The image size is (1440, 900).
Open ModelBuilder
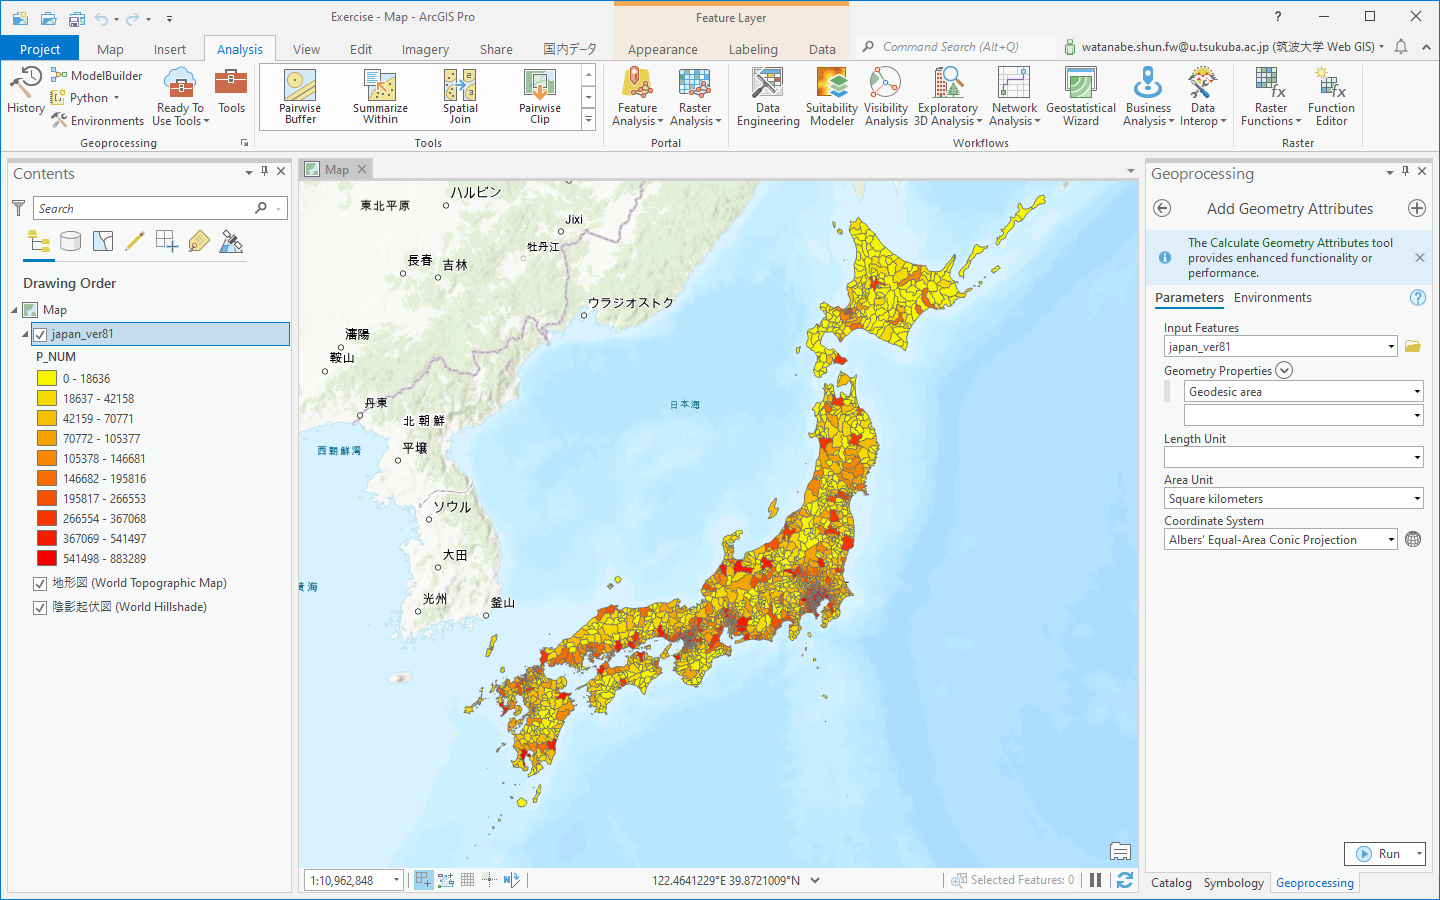pos(97,75)
